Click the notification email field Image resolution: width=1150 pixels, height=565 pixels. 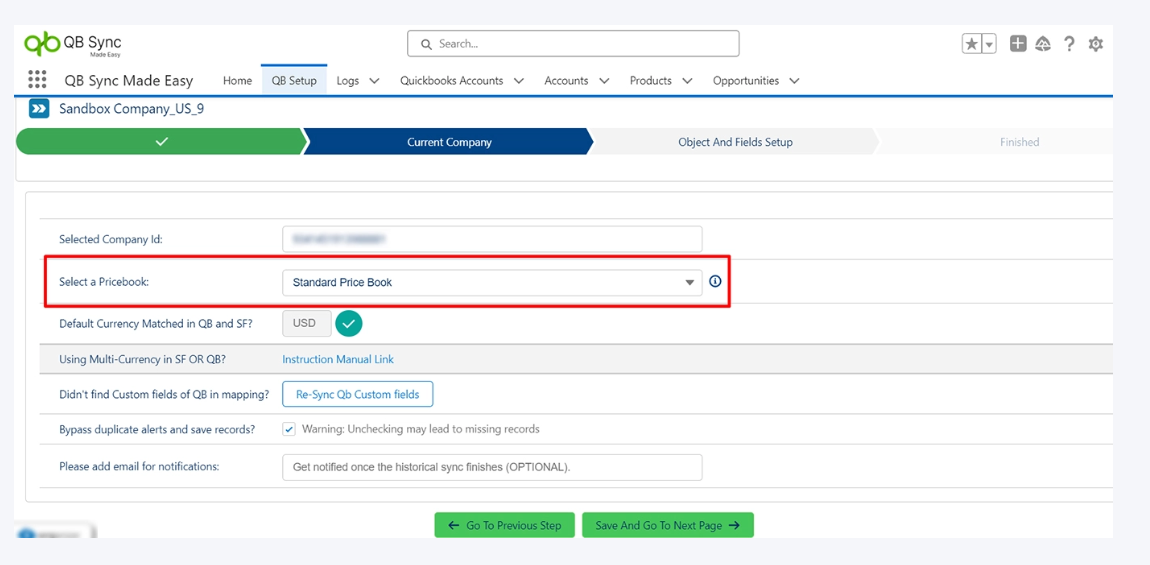(x=492, y=467)
